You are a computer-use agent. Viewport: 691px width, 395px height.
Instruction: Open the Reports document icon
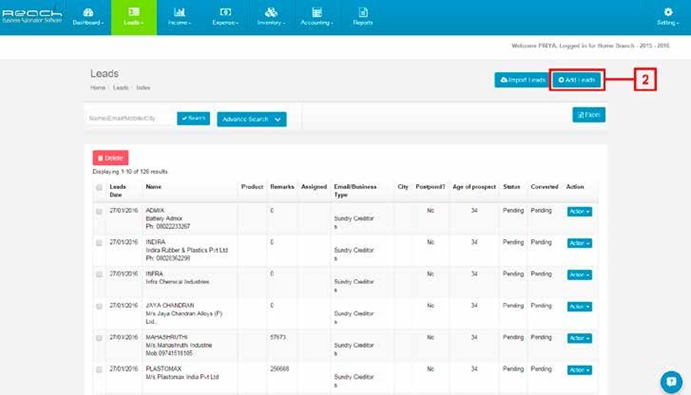pyautogui.click(x=363, y=12)
